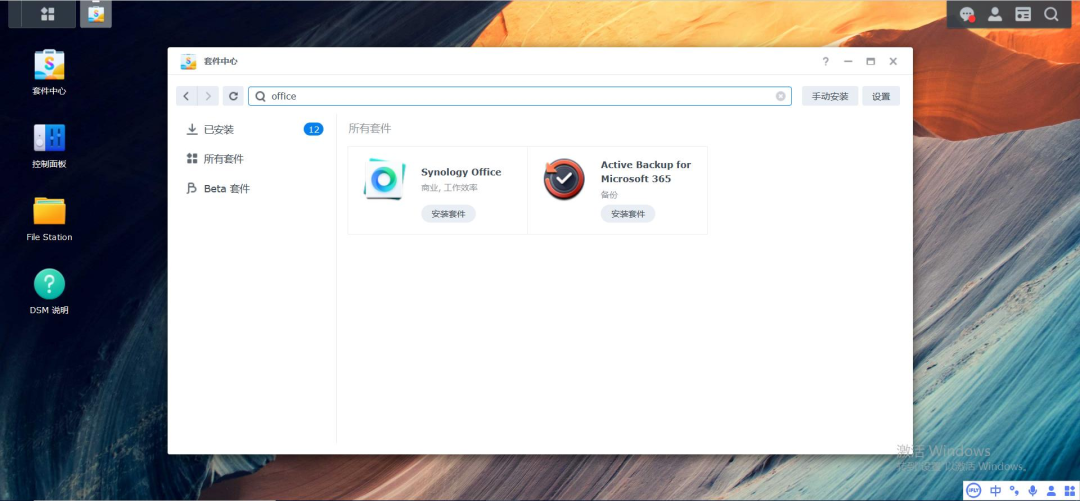Image resolution: width=1080 pixels, height=501 pixels.
Task: Clear the office search text
Action: pyautogui.click(x=781, y=96)
